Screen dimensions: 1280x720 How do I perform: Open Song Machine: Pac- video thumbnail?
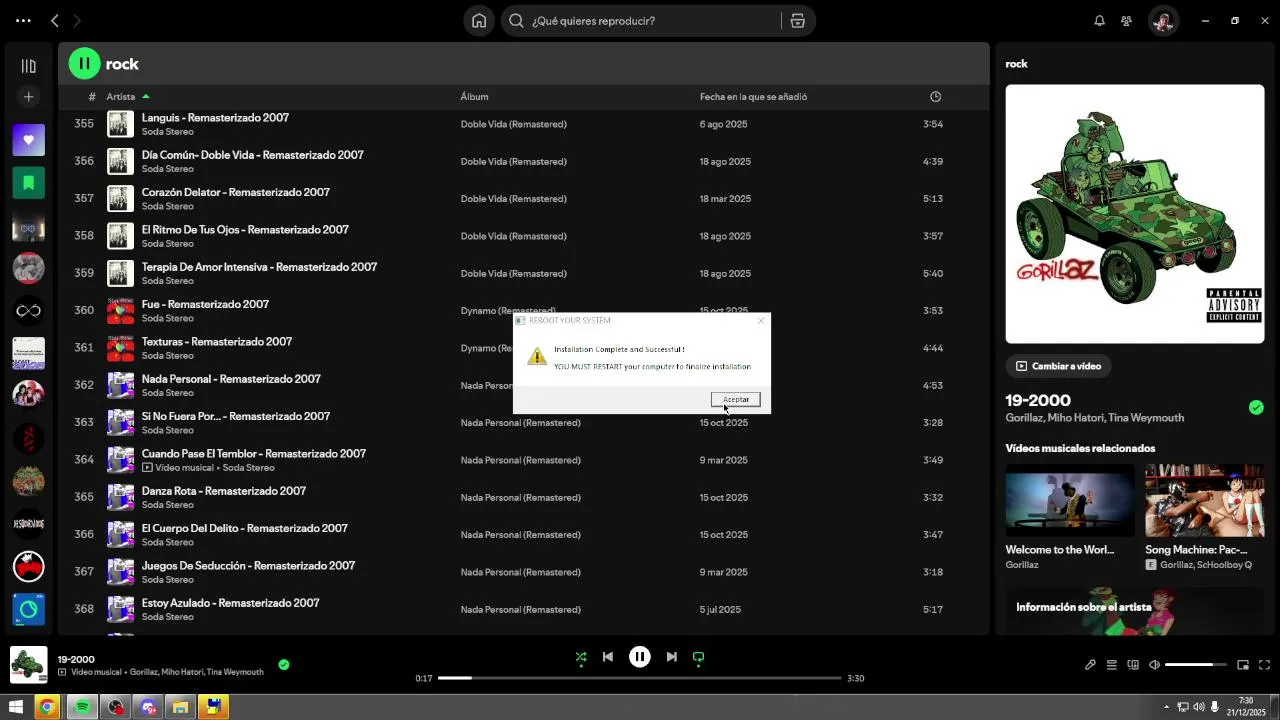[1204, 501]
